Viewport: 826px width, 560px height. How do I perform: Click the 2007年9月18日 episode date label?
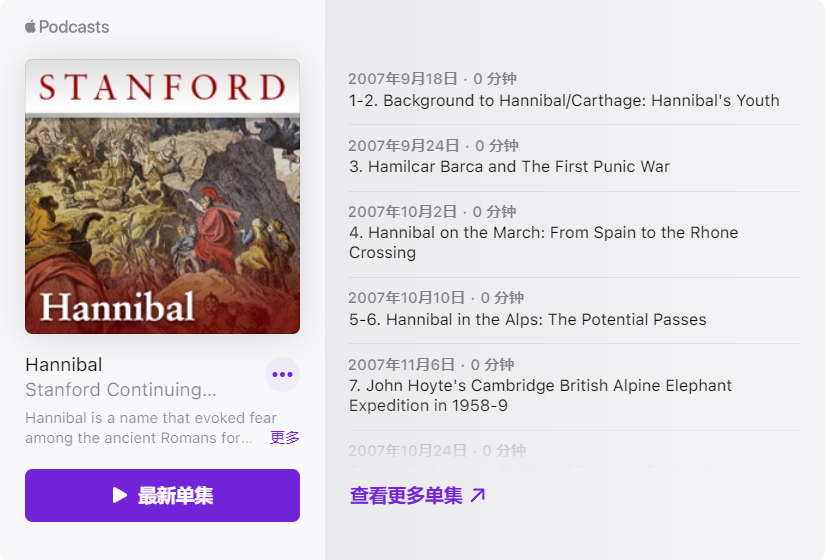pos(402,79)
